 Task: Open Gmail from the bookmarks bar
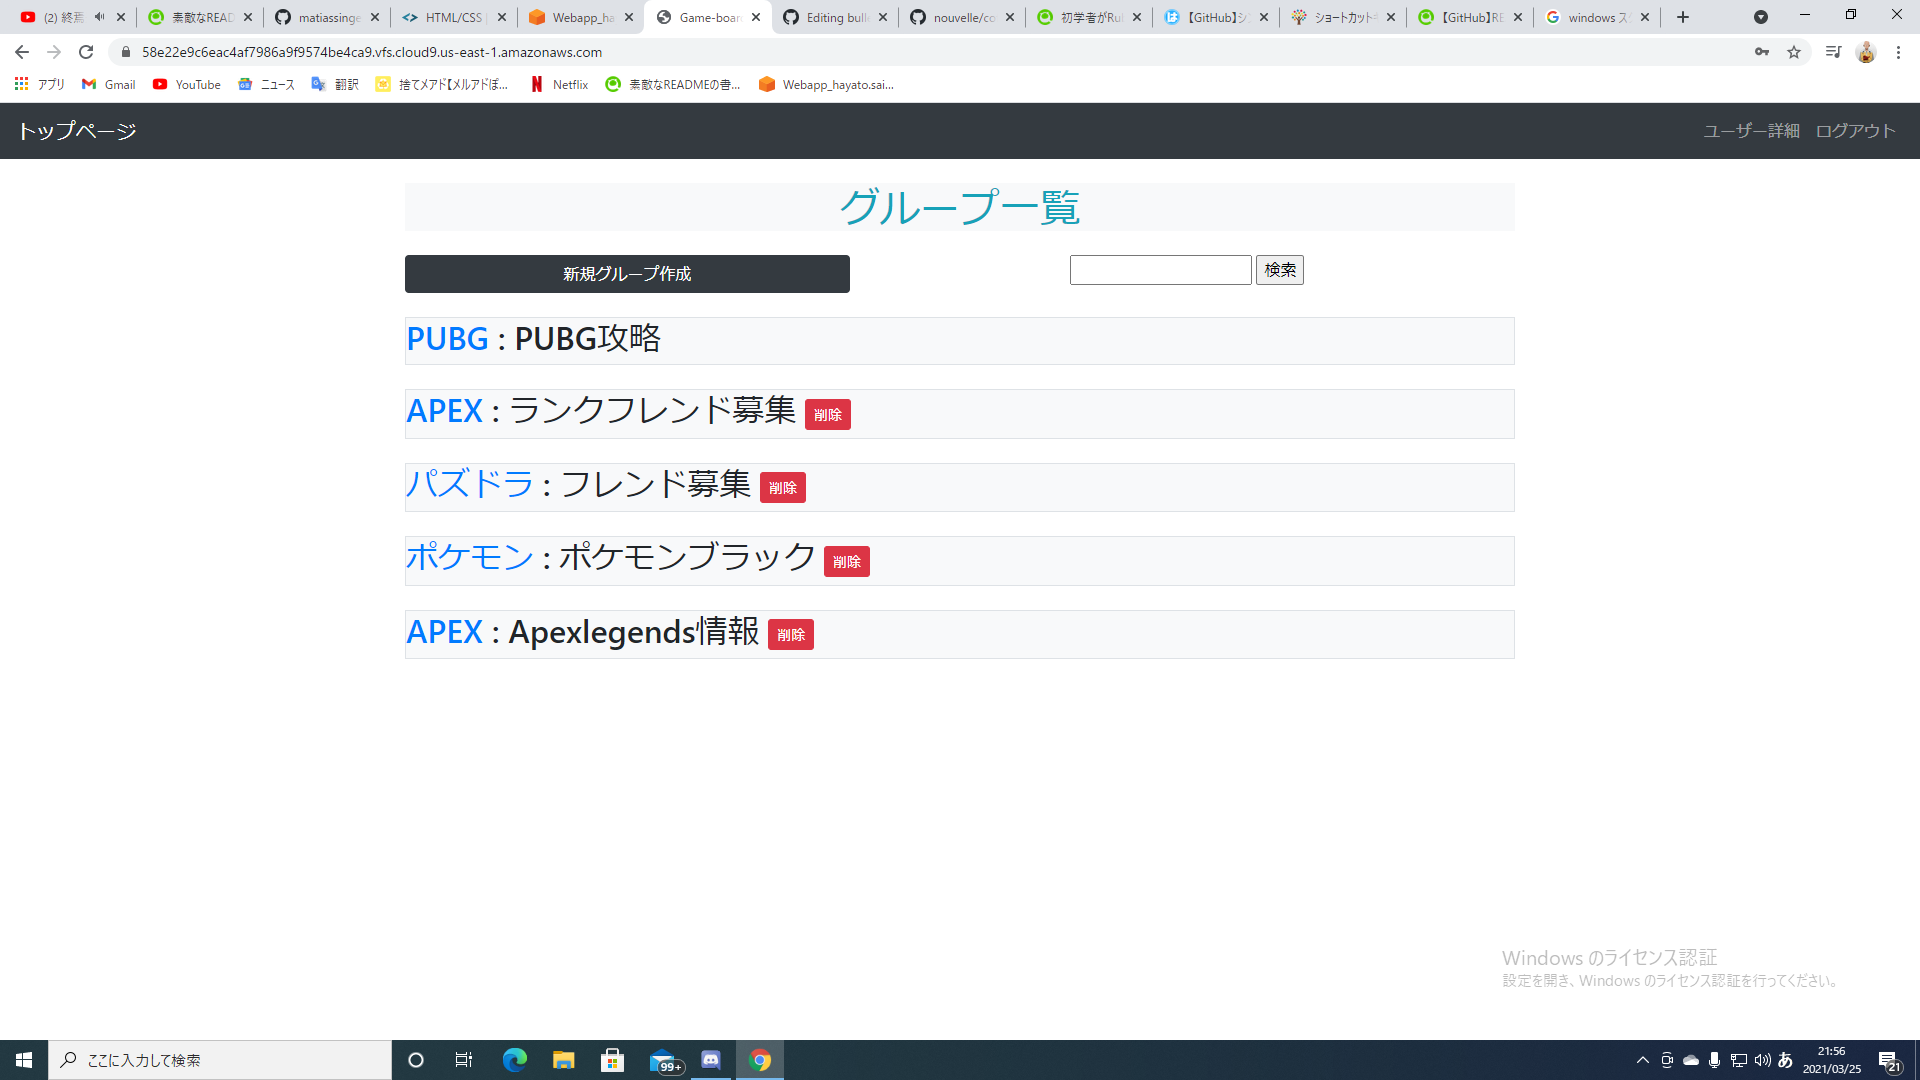point(107,84)
